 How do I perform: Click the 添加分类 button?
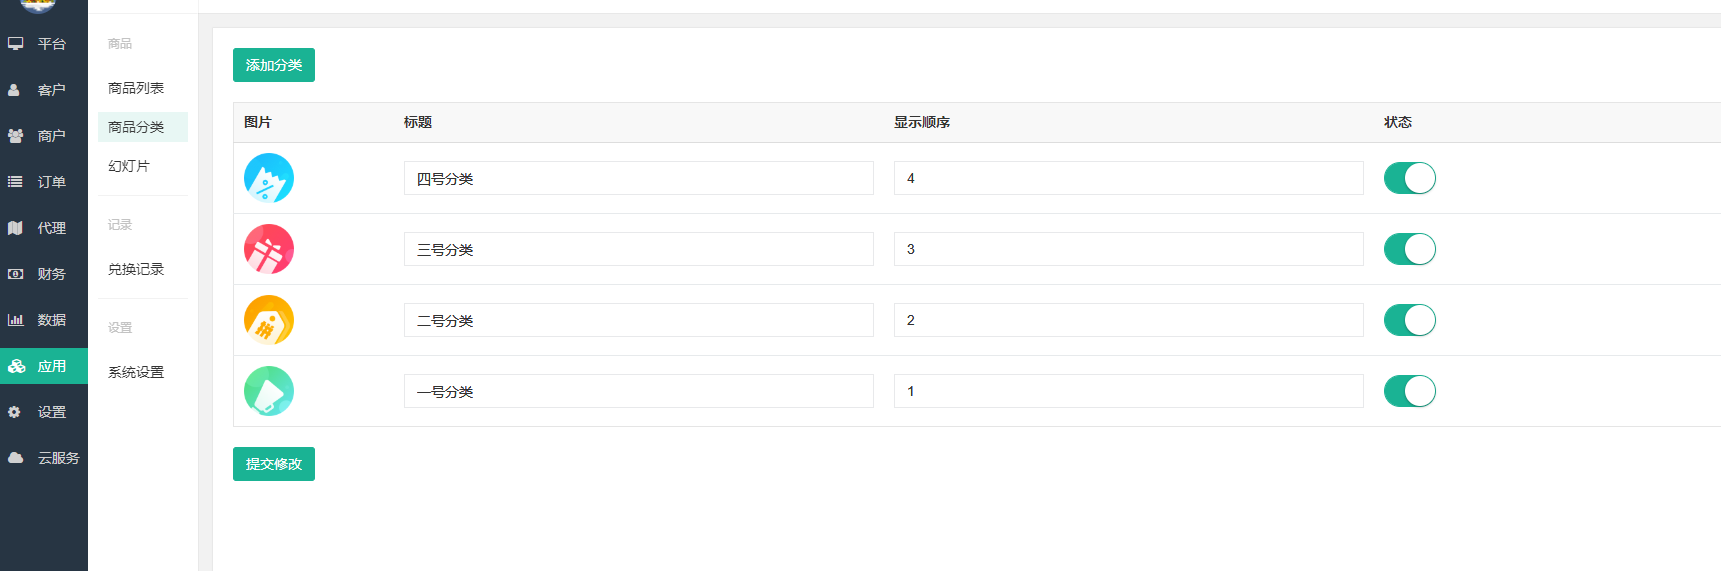[x=274, y=65]
